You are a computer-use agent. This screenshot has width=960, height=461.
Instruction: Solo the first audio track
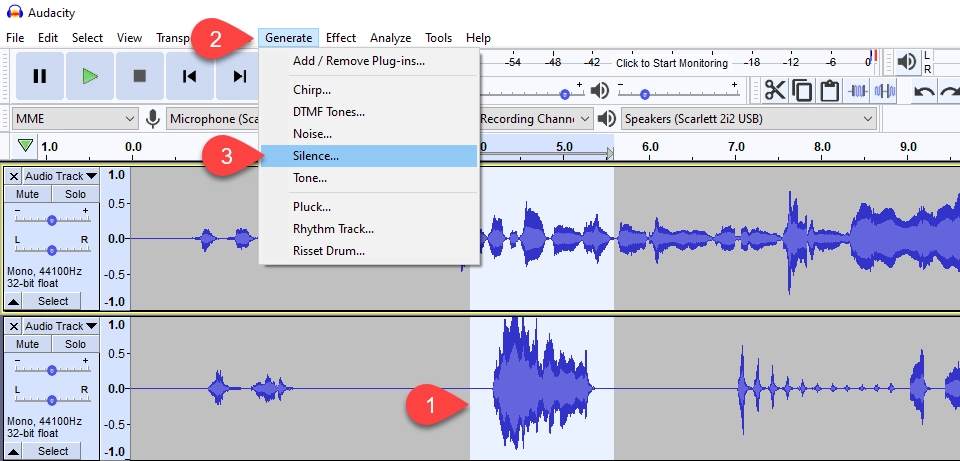click(75, 194)
